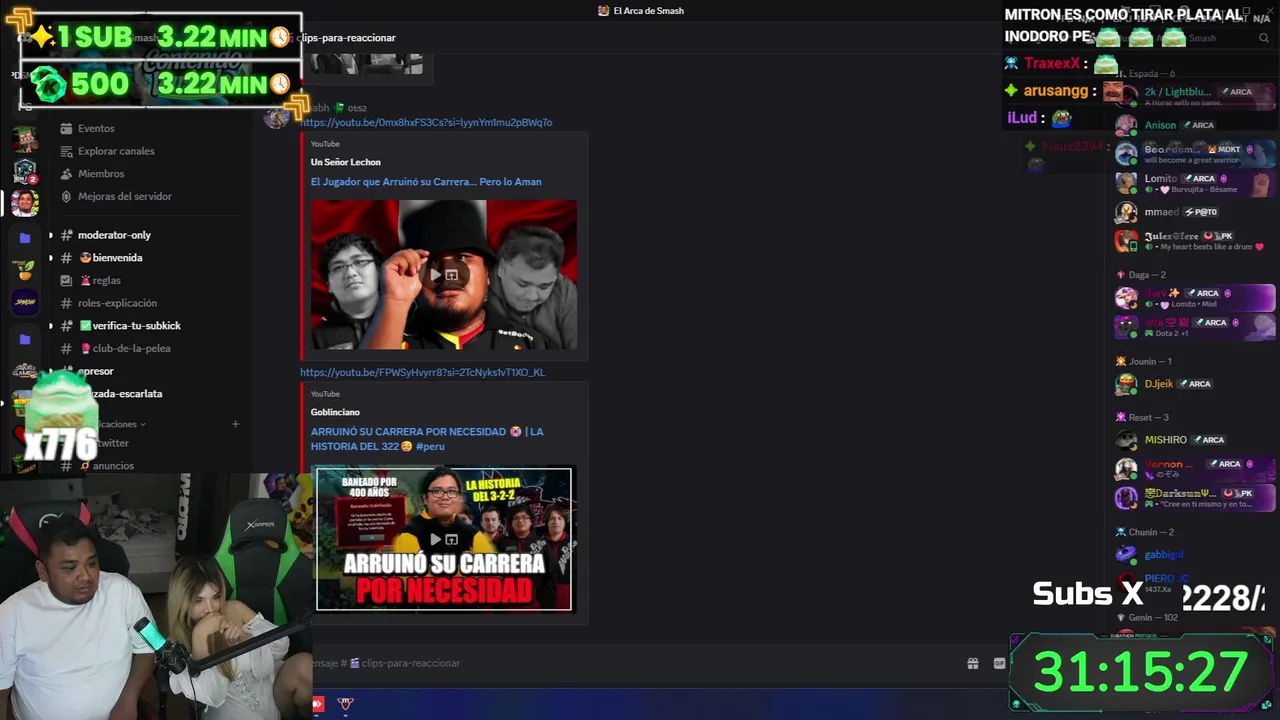Viewport: 1280px width, 720px height.
Task: Expand the lower purple server folder
Action: pyautogui.click(x=25, y=339)
